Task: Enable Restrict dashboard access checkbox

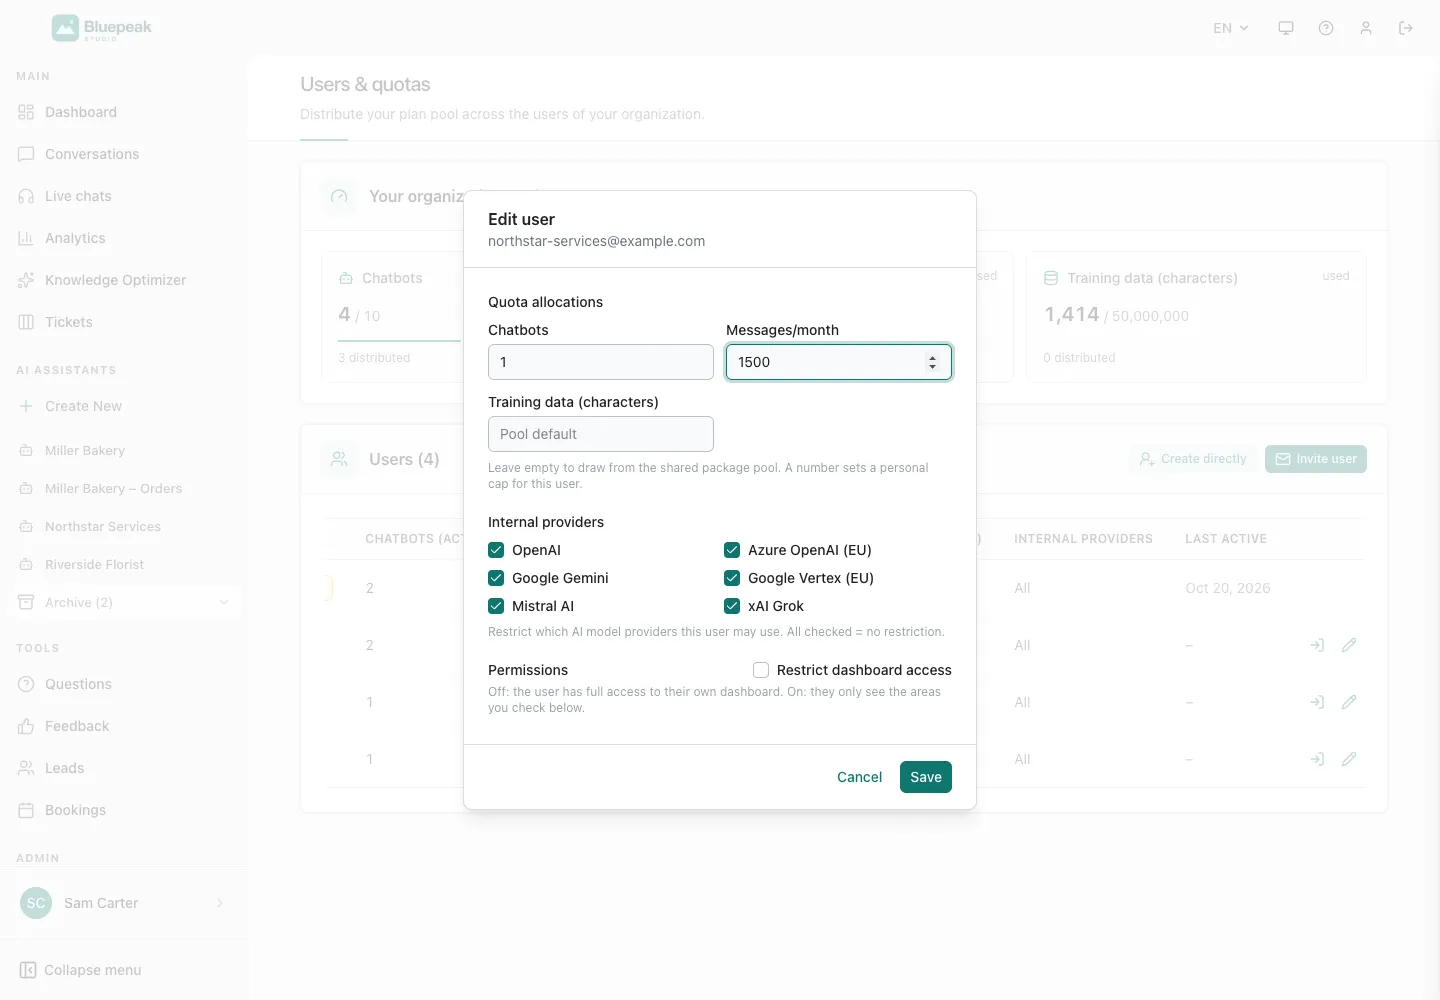Action: (x=761, y=670)
